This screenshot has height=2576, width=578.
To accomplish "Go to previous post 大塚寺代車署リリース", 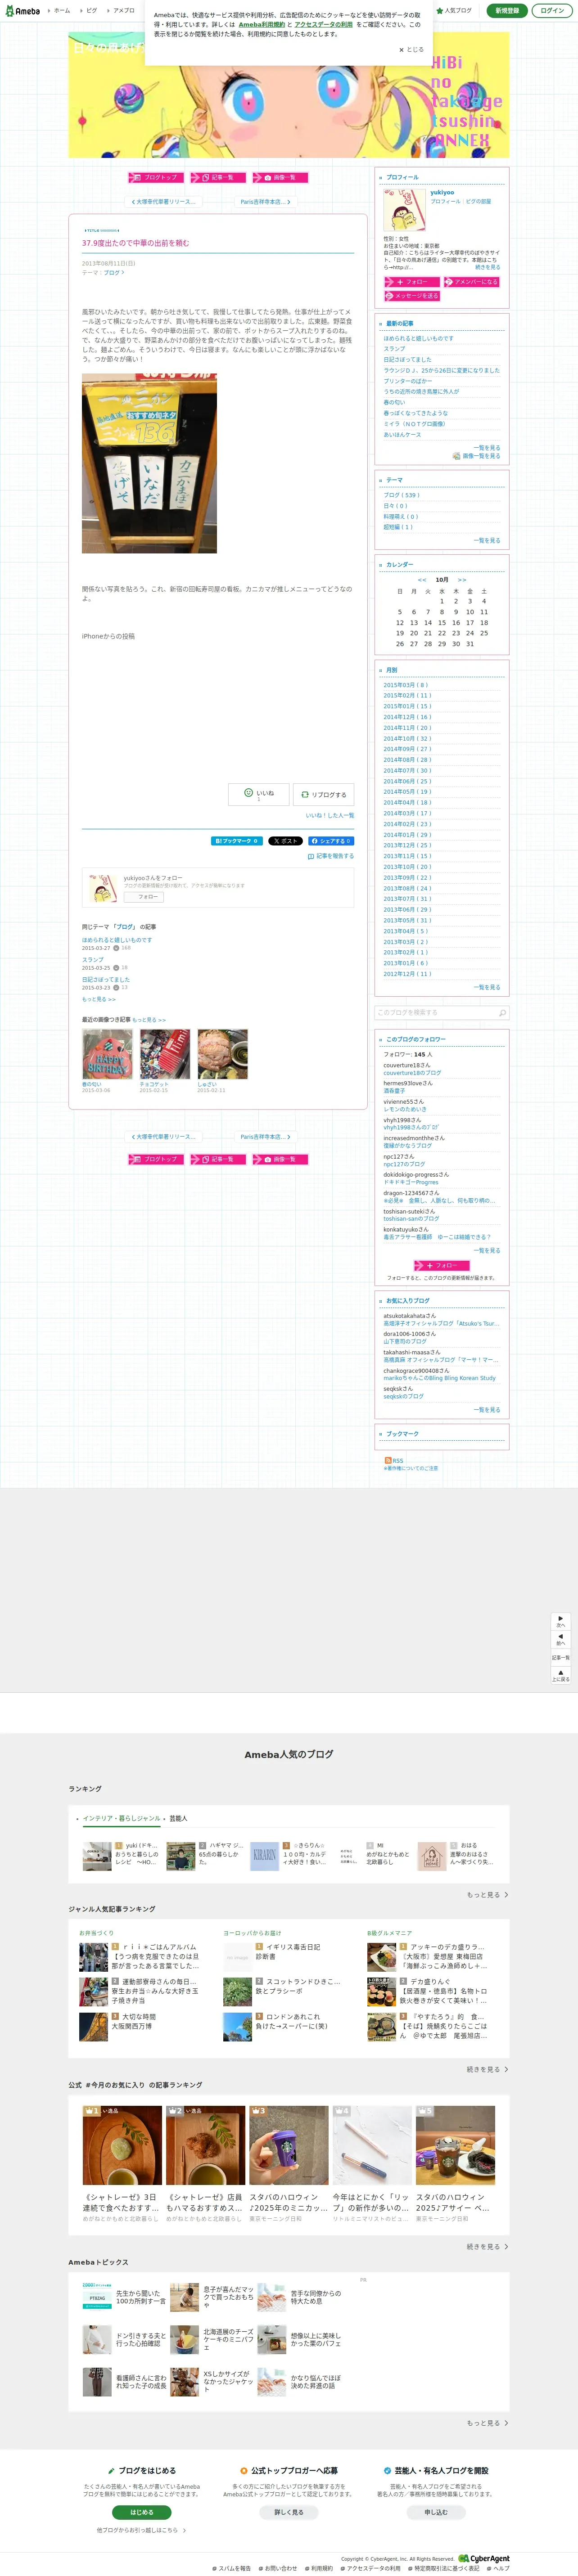I will point(164,202).
